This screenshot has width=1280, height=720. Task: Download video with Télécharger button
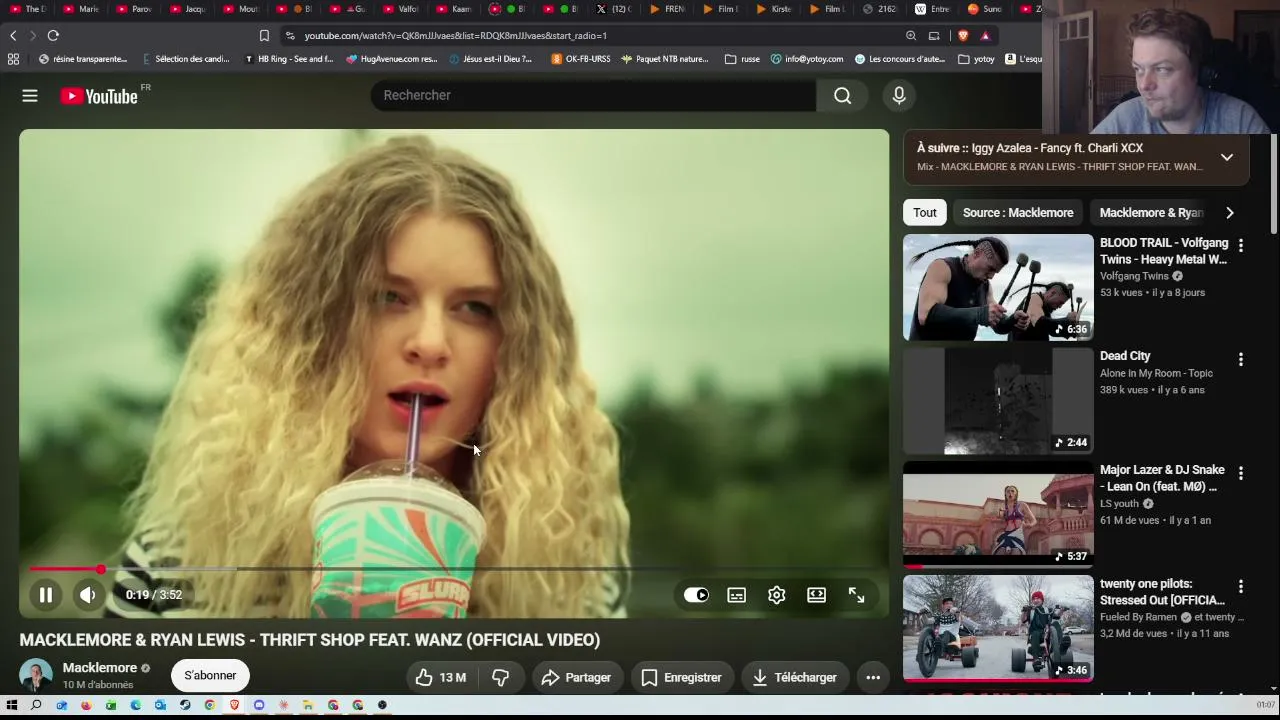(x=795, y=678)
